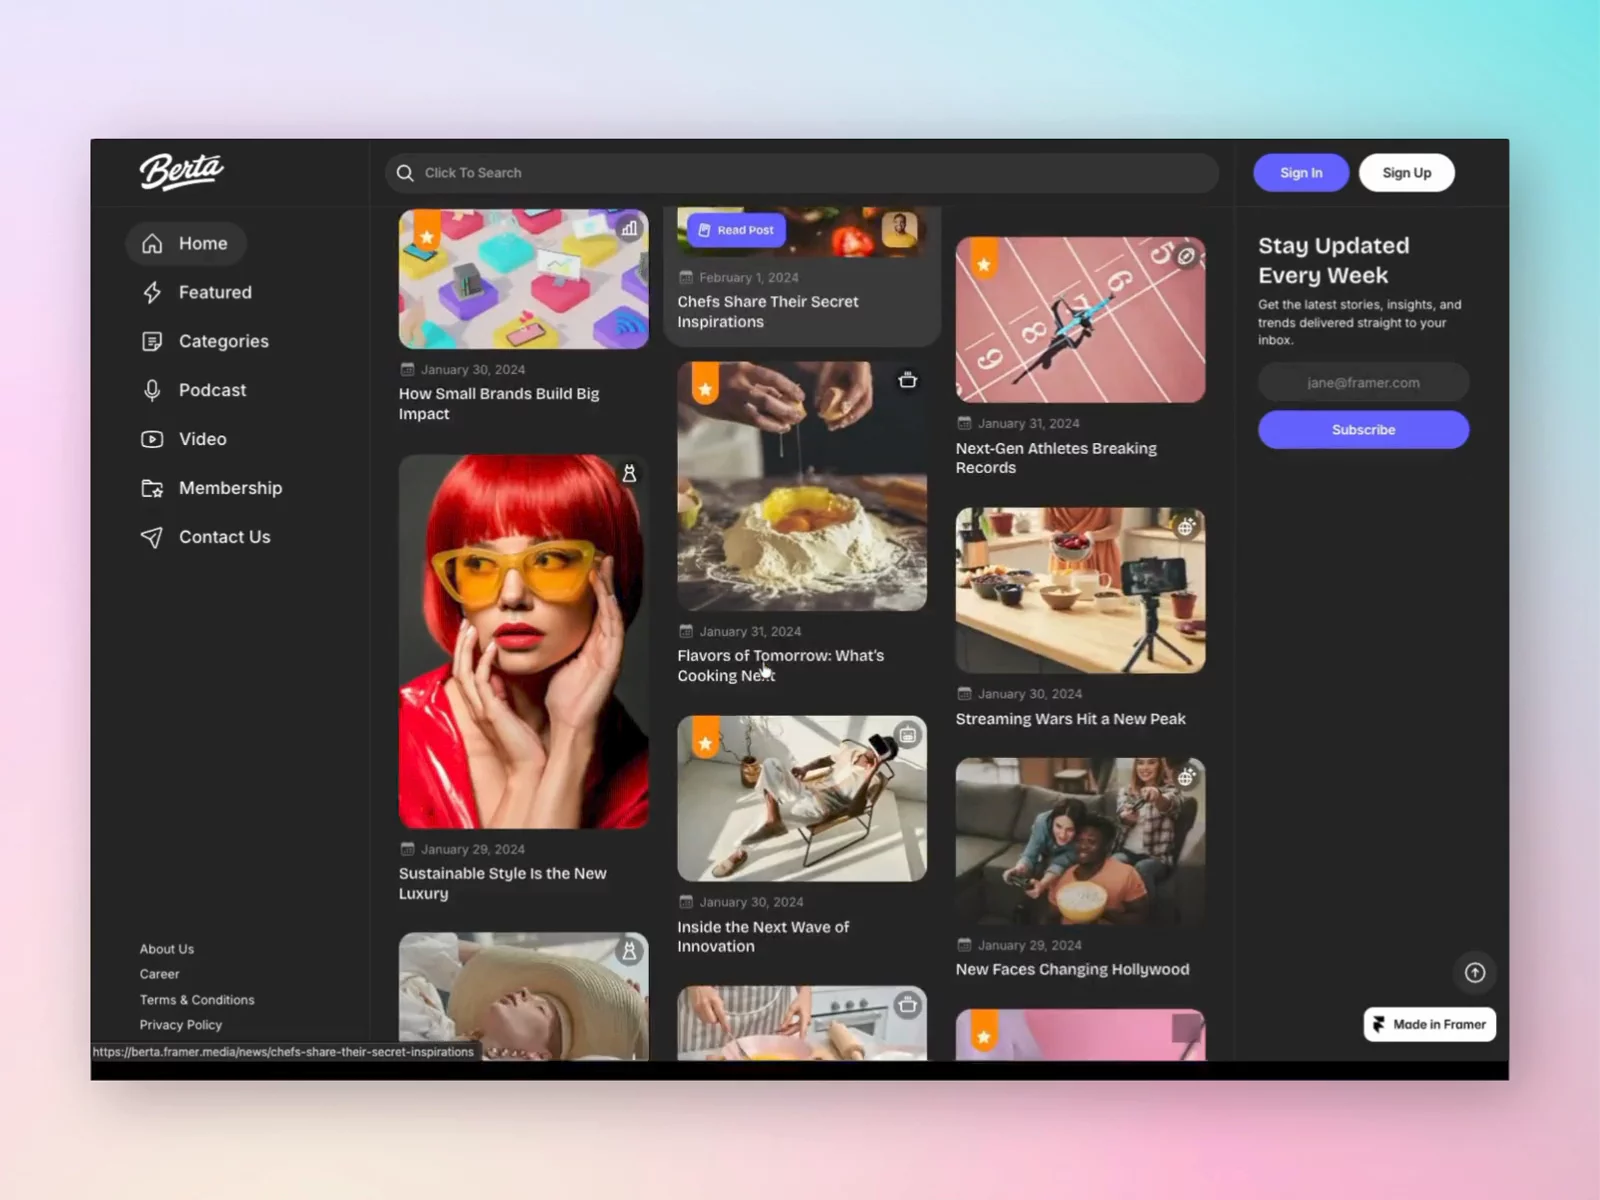Open 'How Small Brands Build Big Impact' headline

(499, 404)
